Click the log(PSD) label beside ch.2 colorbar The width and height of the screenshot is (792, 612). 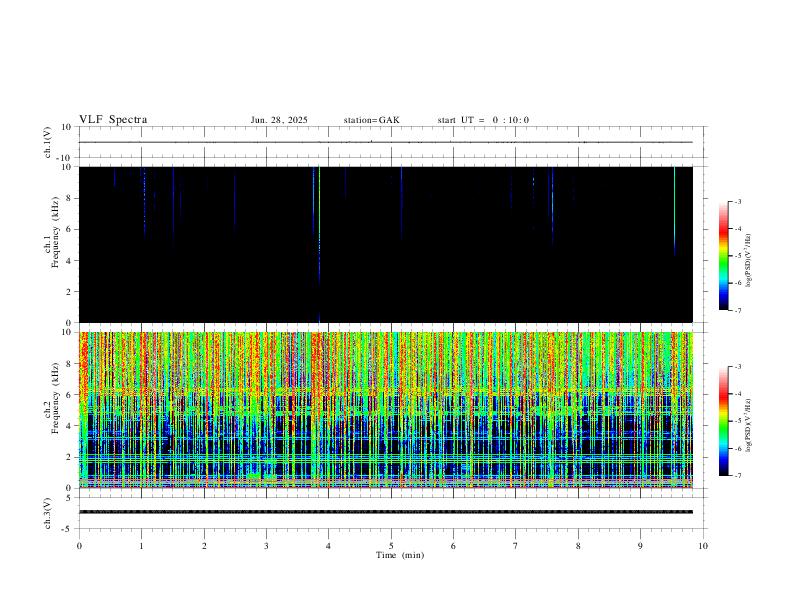(748, 426)
